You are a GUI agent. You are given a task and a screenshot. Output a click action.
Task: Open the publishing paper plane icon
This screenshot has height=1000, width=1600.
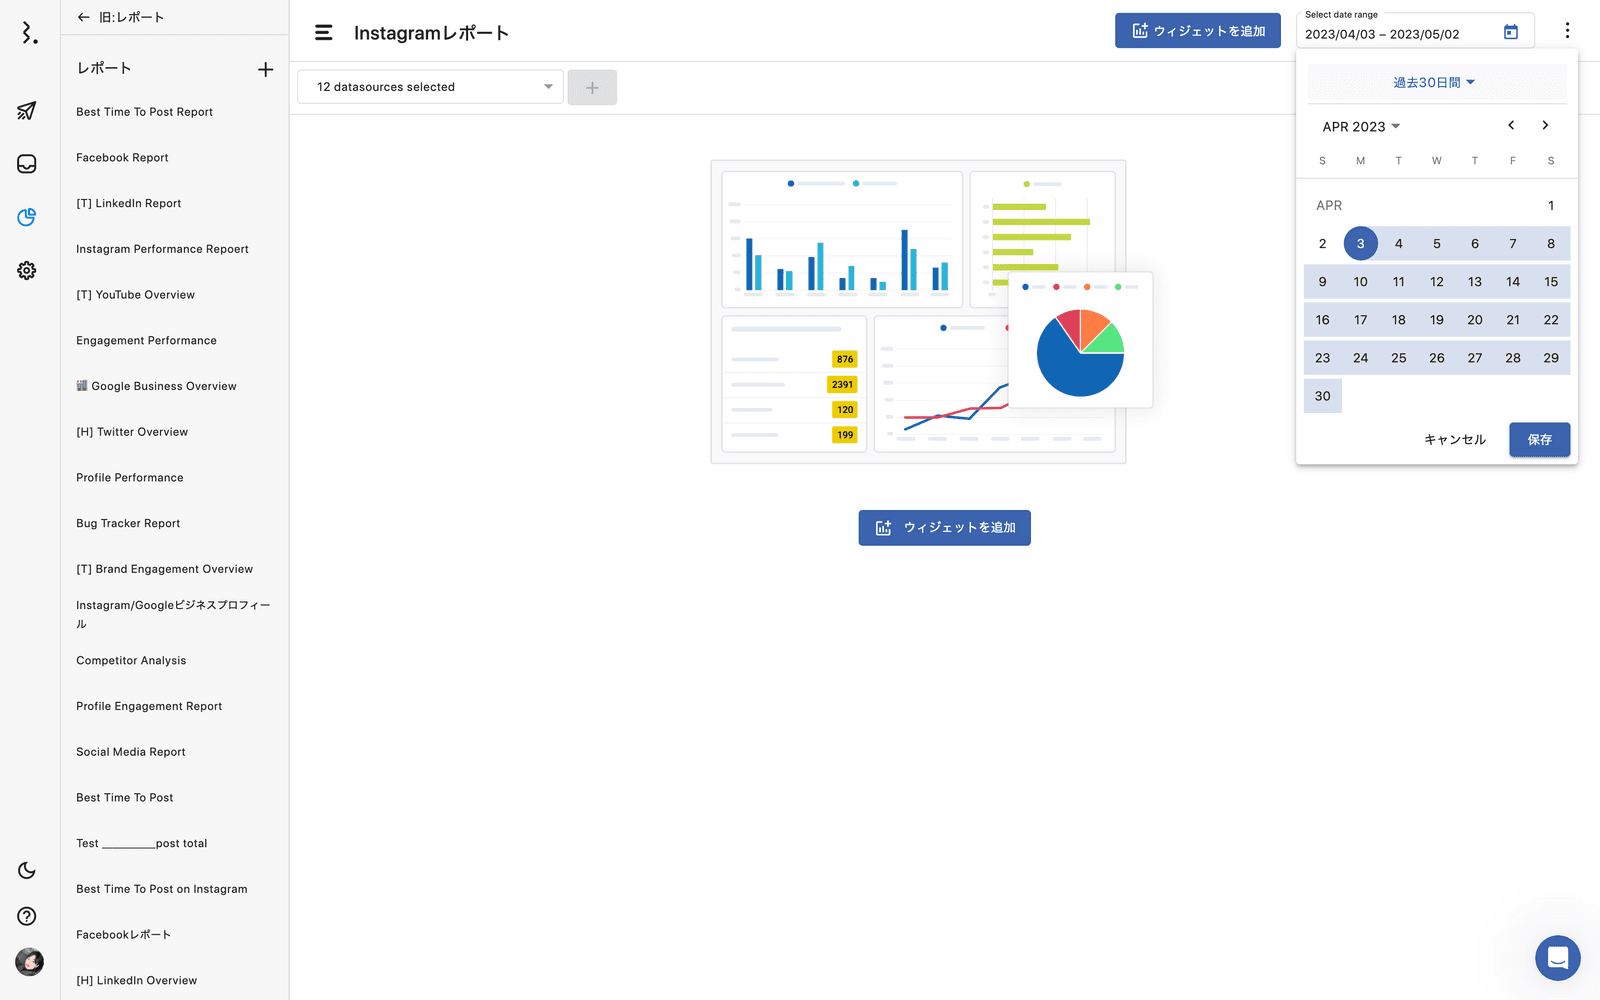click(x=27, y=111)
